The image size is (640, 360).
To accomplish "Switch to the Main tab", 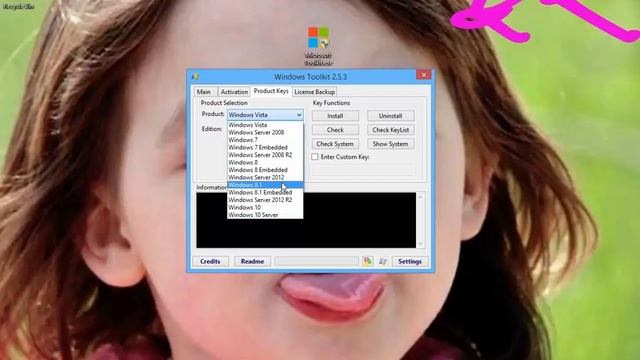I will pyautogui.click(x=204, y=92).
